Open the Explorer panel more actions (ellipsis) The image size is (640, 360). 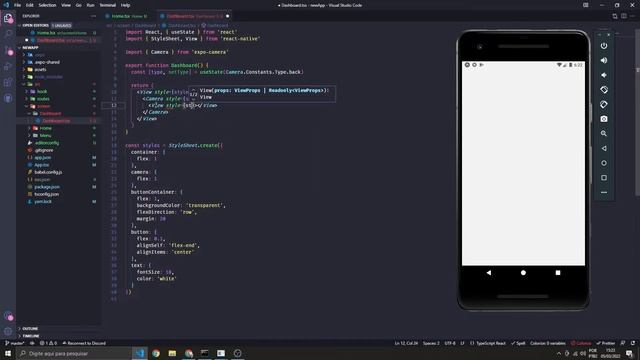pos(93,16)
